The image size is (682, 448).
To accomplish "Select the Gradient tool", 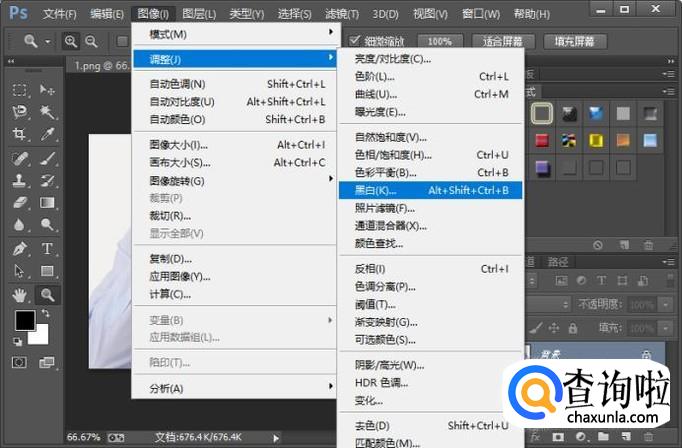I will [47, 203].
